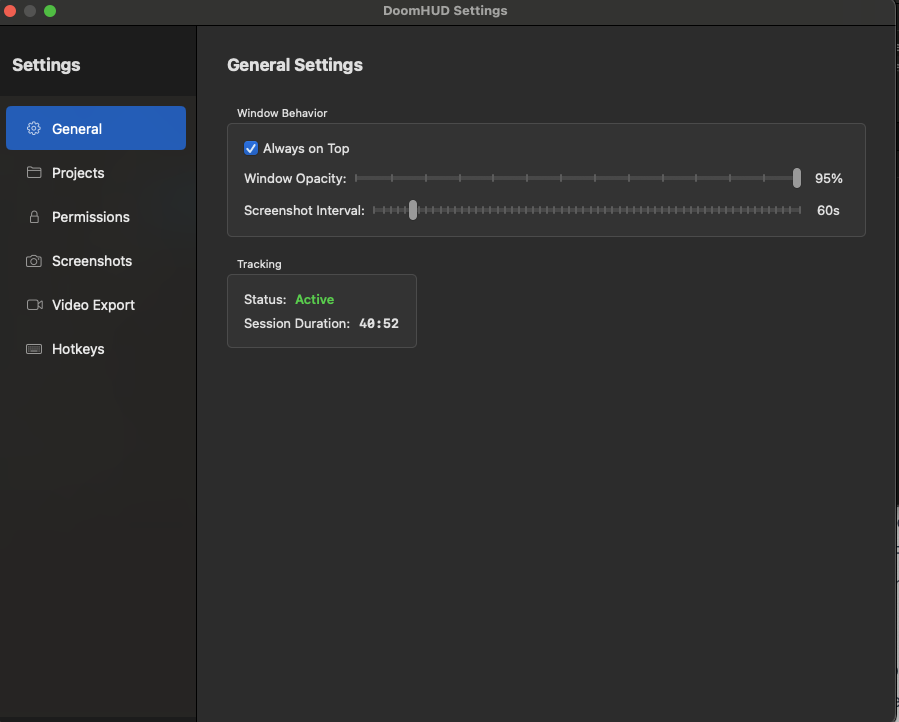Click the Active tracking status text
Screen dimensions: 899x722
tap(314, 299)
